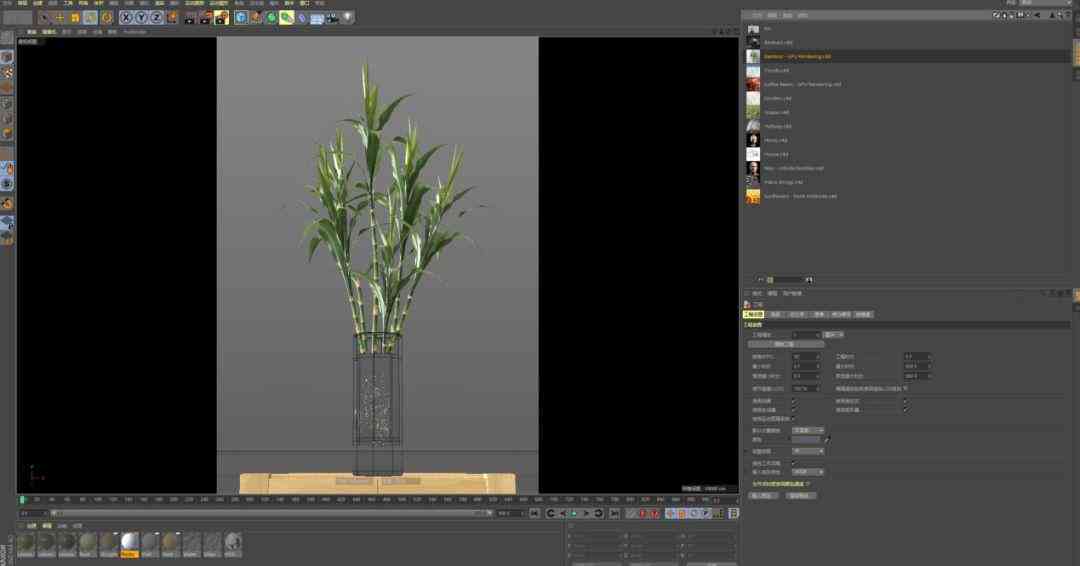Select the Scale tool in top toolbar
1080x566 pixels.
(75, 18)
